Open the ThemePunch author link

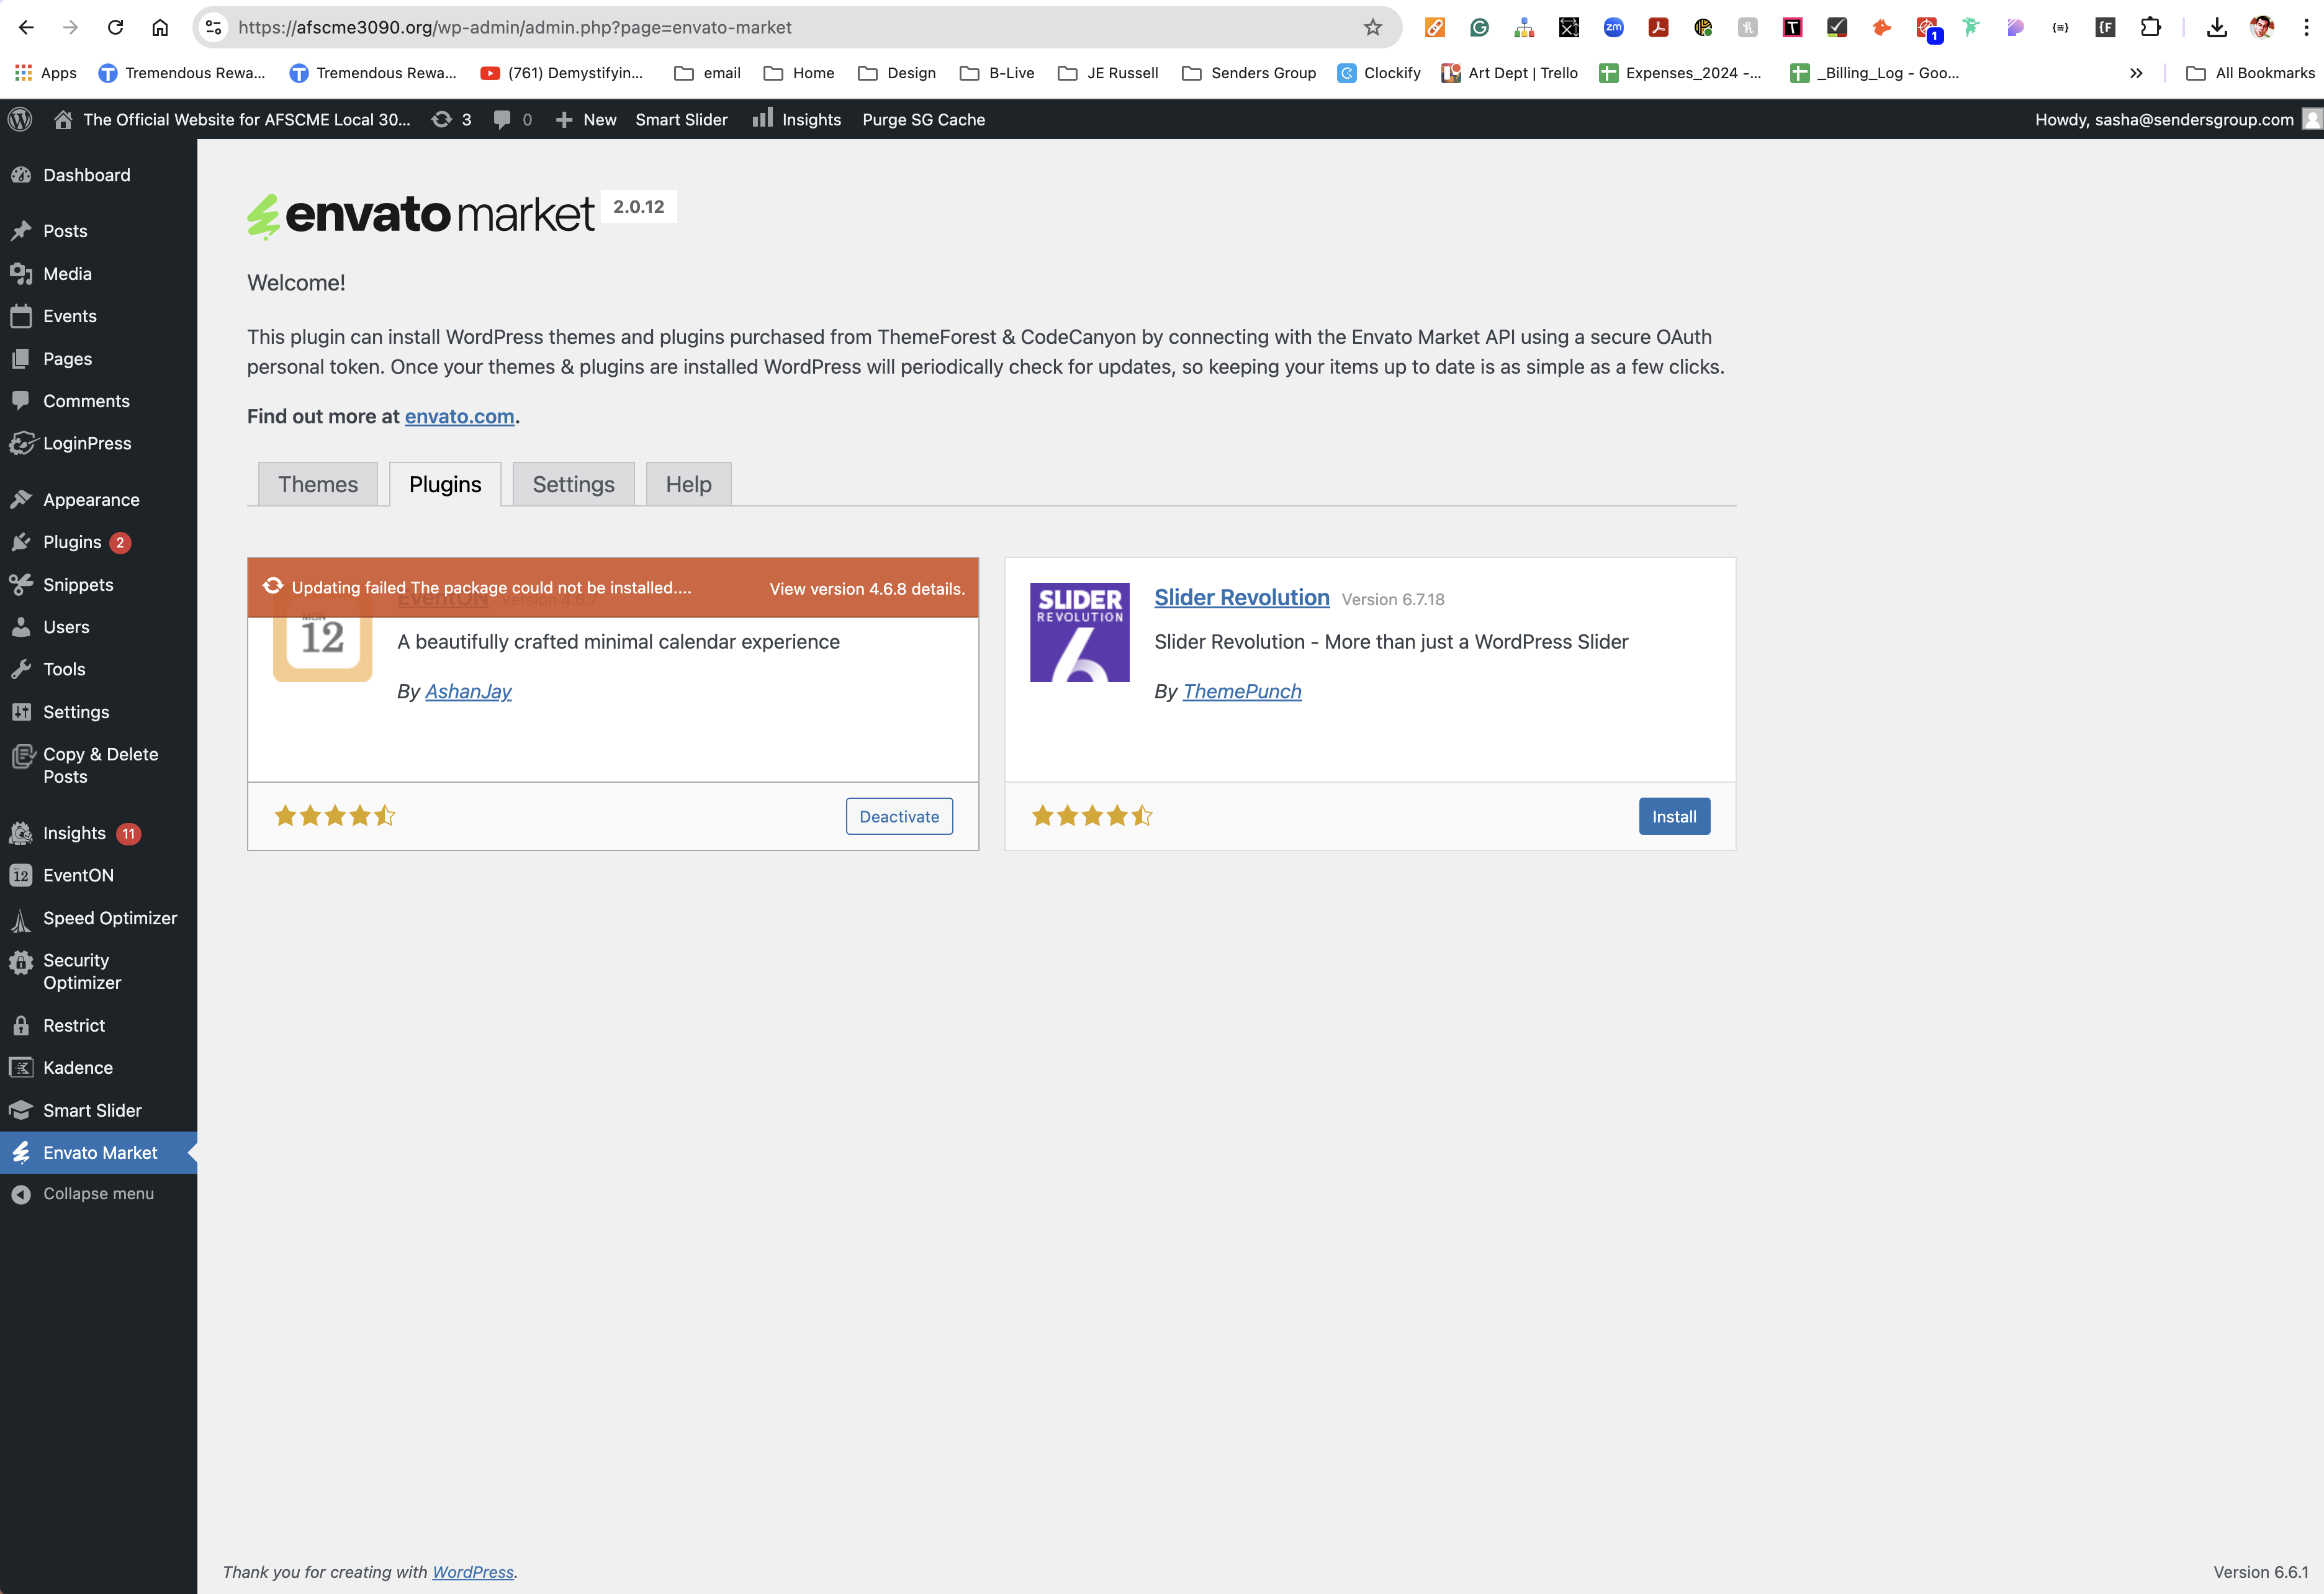click(1242, 691)
